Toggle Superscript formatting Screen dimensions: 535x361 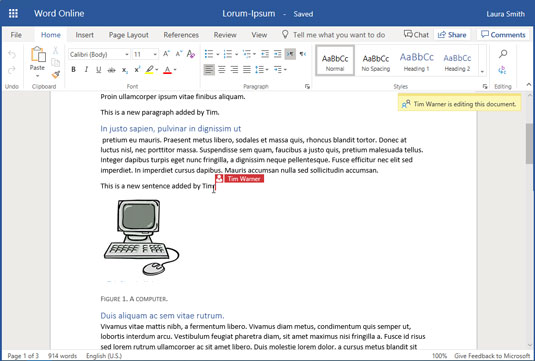tap(137, 70)
